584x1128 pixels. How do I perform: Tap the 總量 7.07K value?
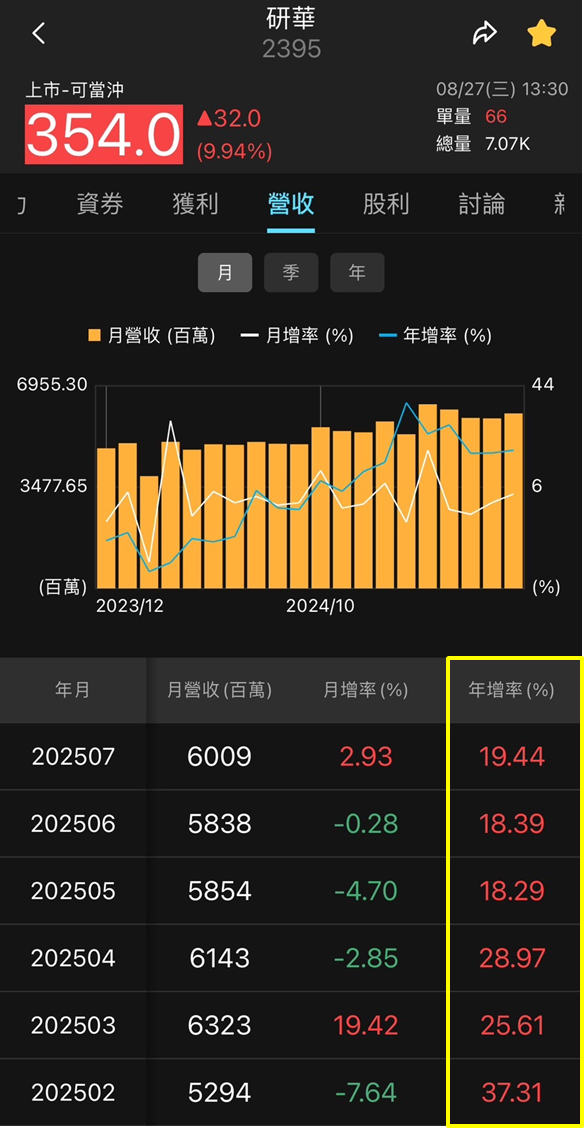pos(483,144)
